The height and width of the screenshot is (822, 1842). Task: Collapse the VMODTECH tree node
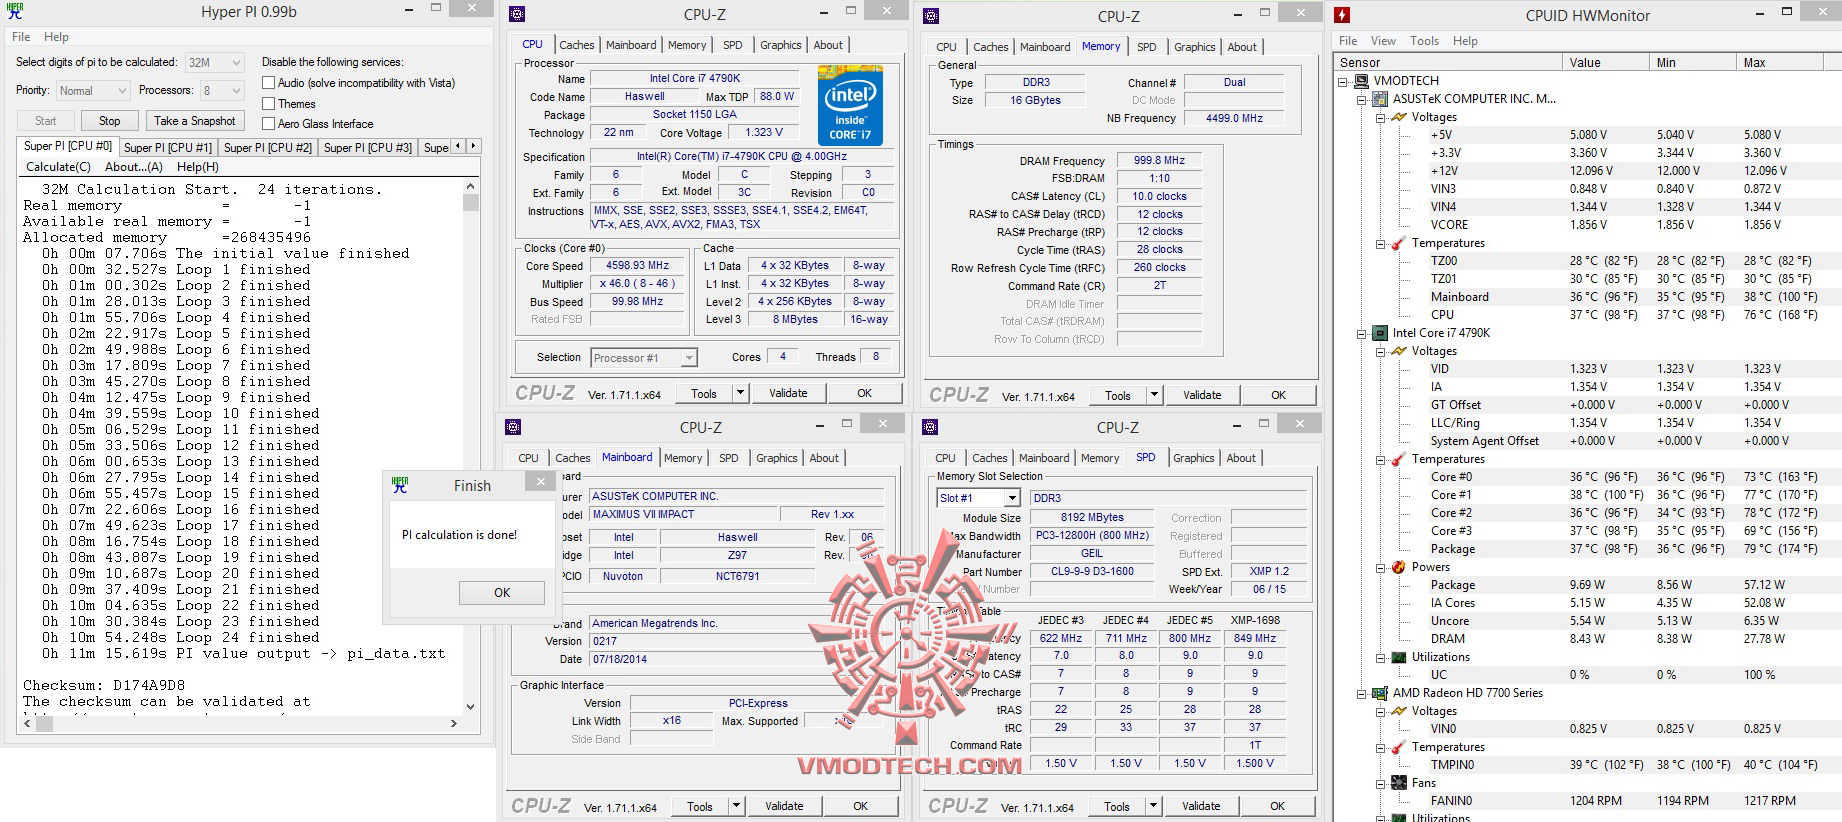point(1343,82)
